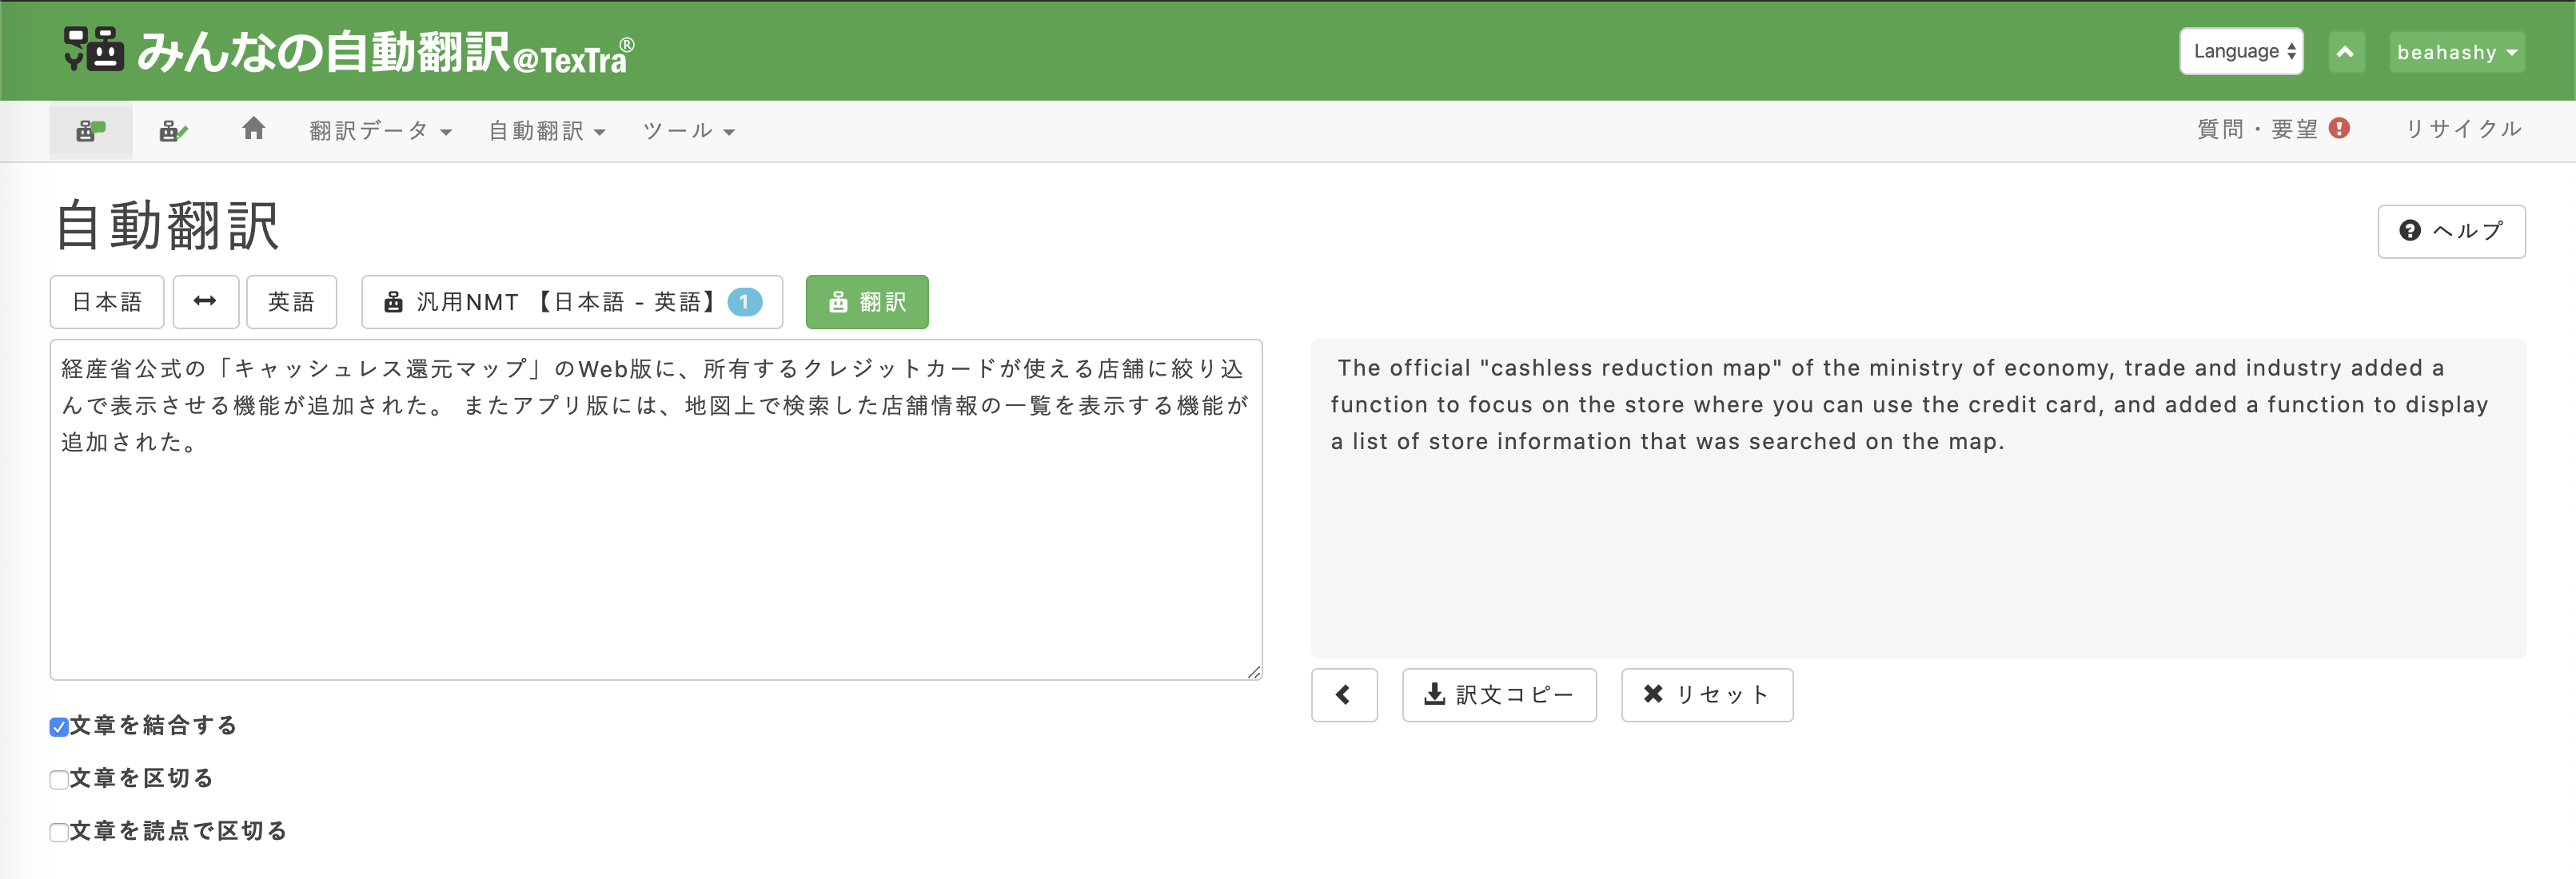Click the robot chat icon in navbar
Viewport: 2576px width, 879px height.
point(91,131)
